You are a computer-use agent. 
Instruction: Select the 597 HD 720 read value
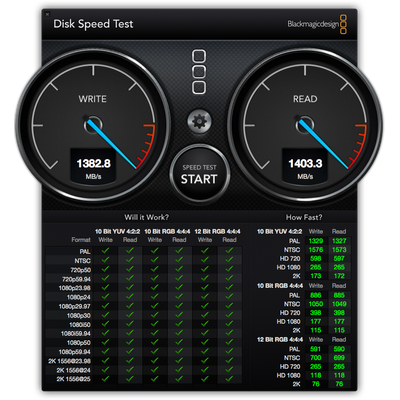click(339, 258)
